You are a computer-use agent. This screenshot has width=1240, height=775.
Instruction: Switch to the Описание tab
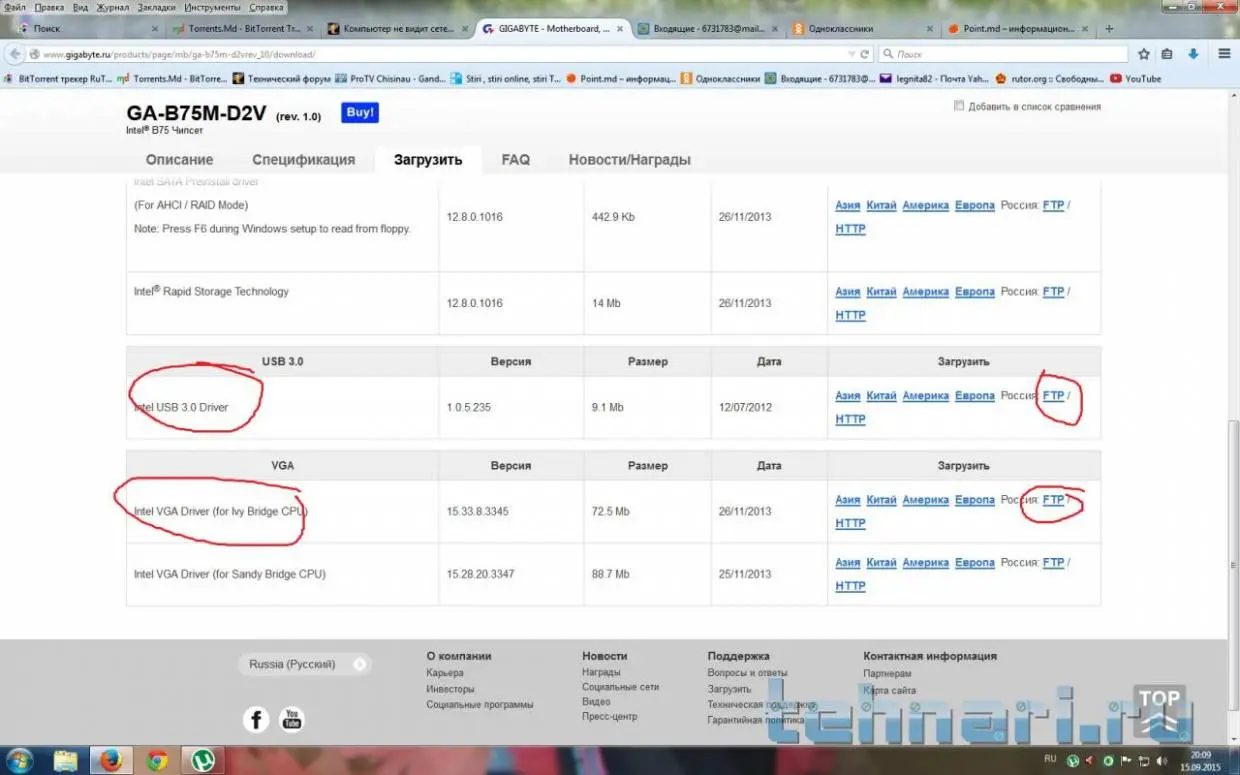pyautogui.click(x=179, y=160)
